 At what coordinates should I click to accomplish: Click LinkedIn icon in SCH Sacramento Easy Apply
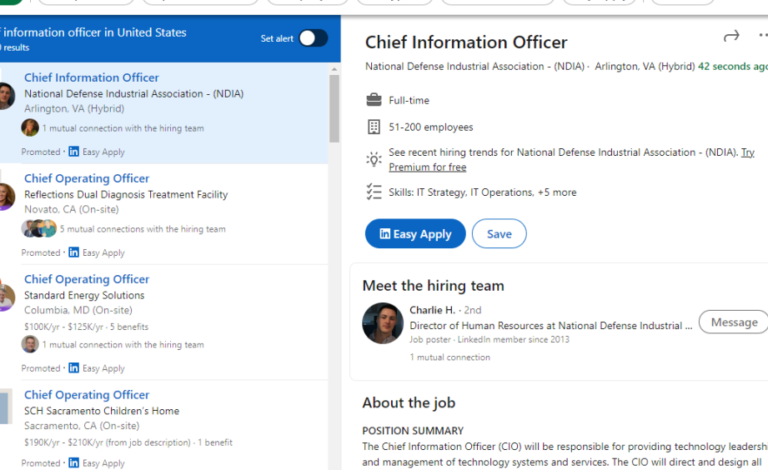(x=73, y=463)
